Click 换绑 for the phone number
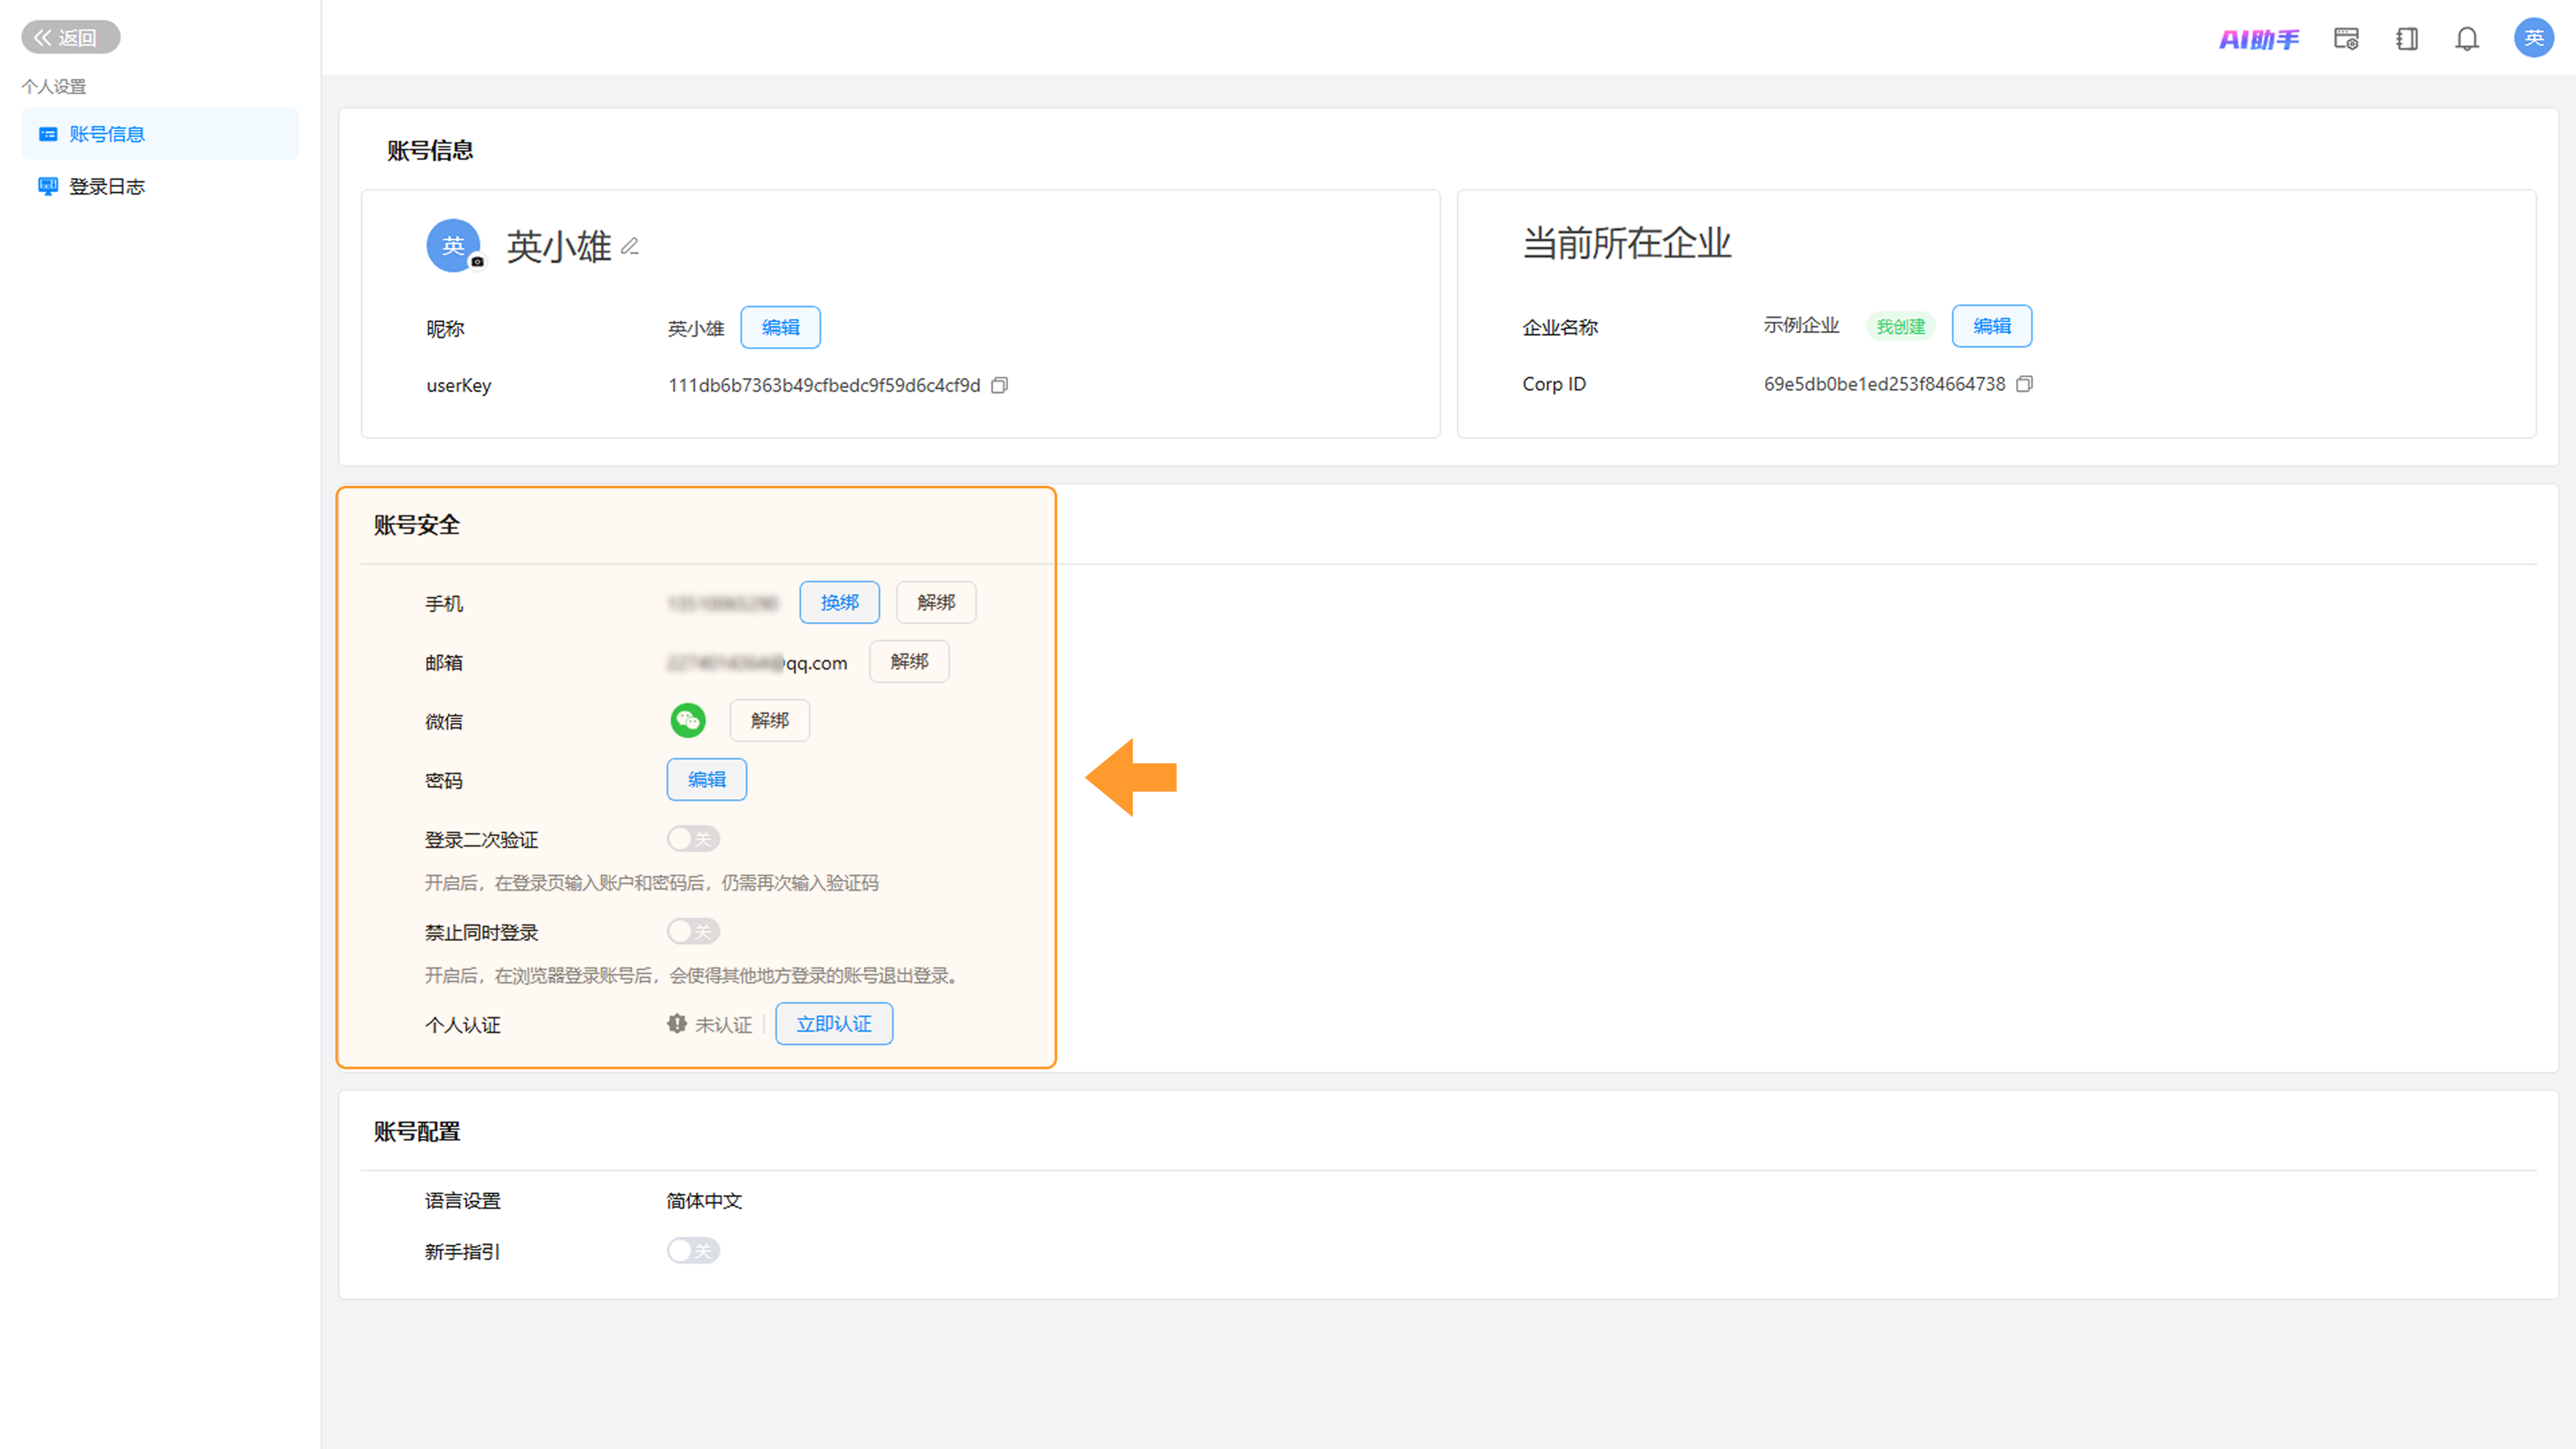 [839, 602]
